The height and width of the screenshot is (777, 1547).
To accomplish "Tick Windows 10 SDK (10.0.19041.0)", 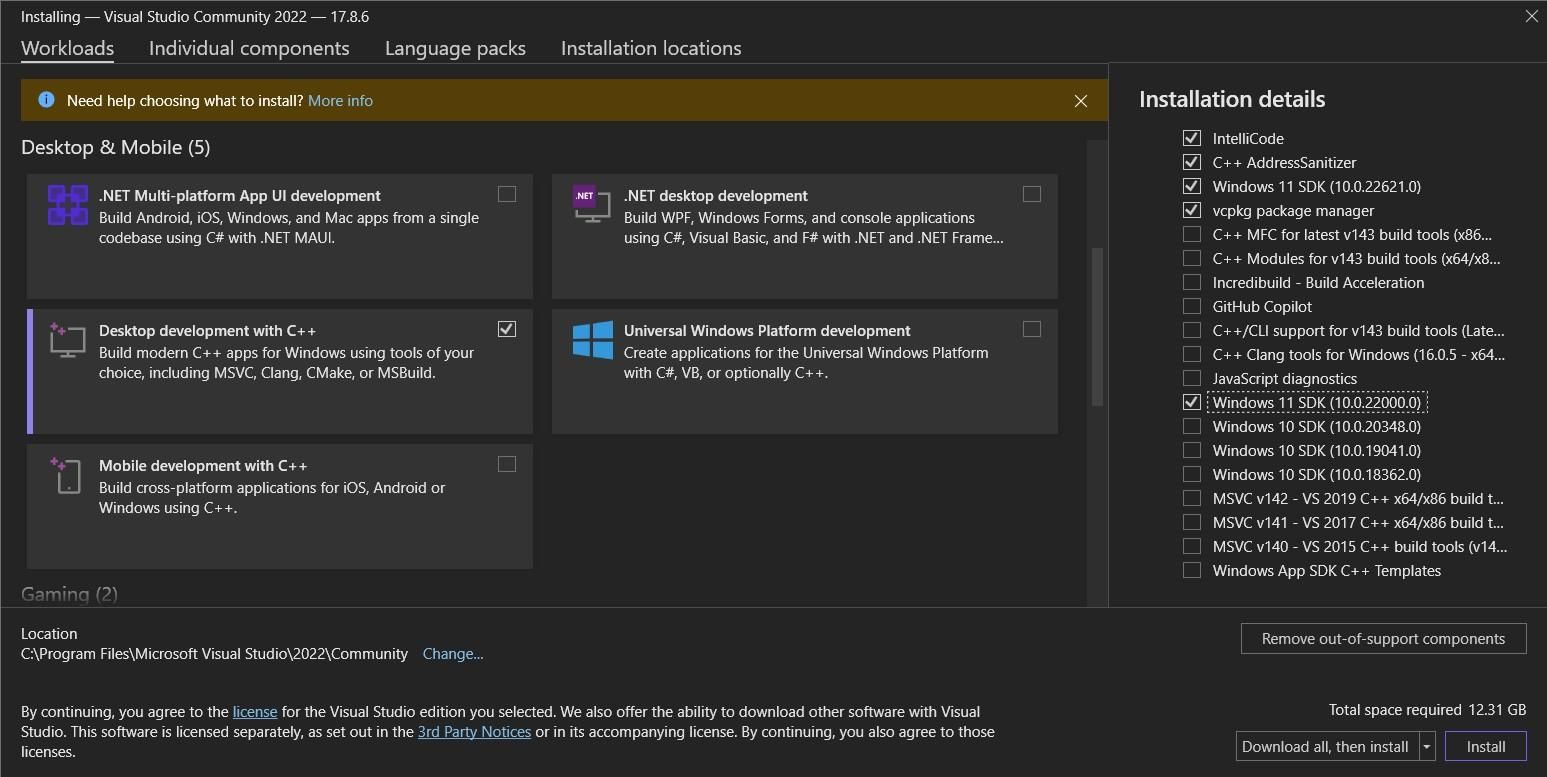I will [x=1191, y=451].
